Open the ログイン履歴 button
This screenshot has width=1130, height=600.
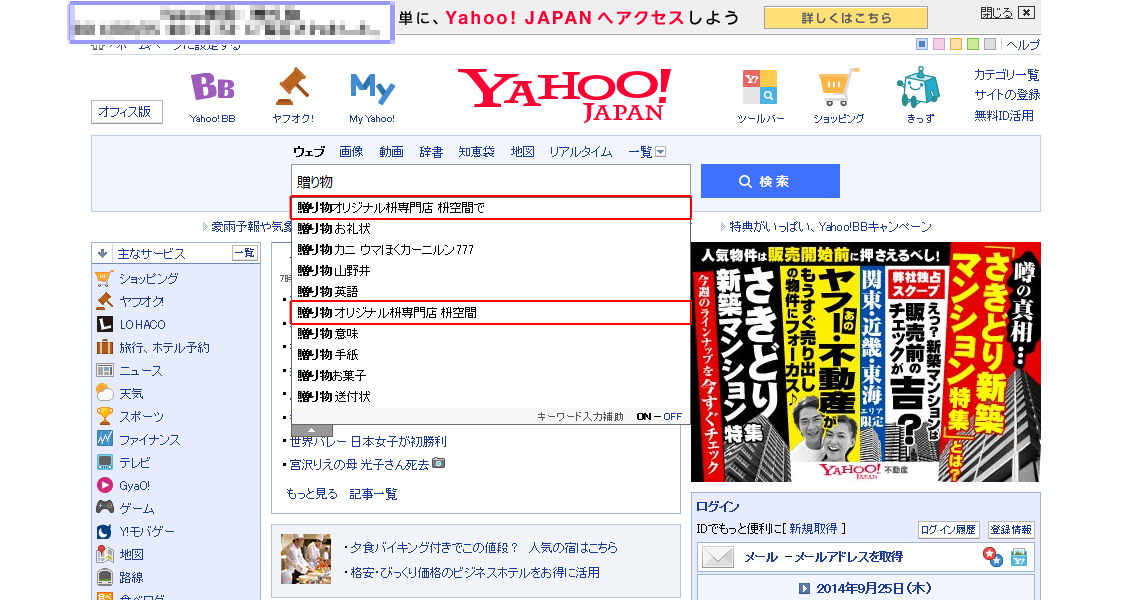pos(948,529)
